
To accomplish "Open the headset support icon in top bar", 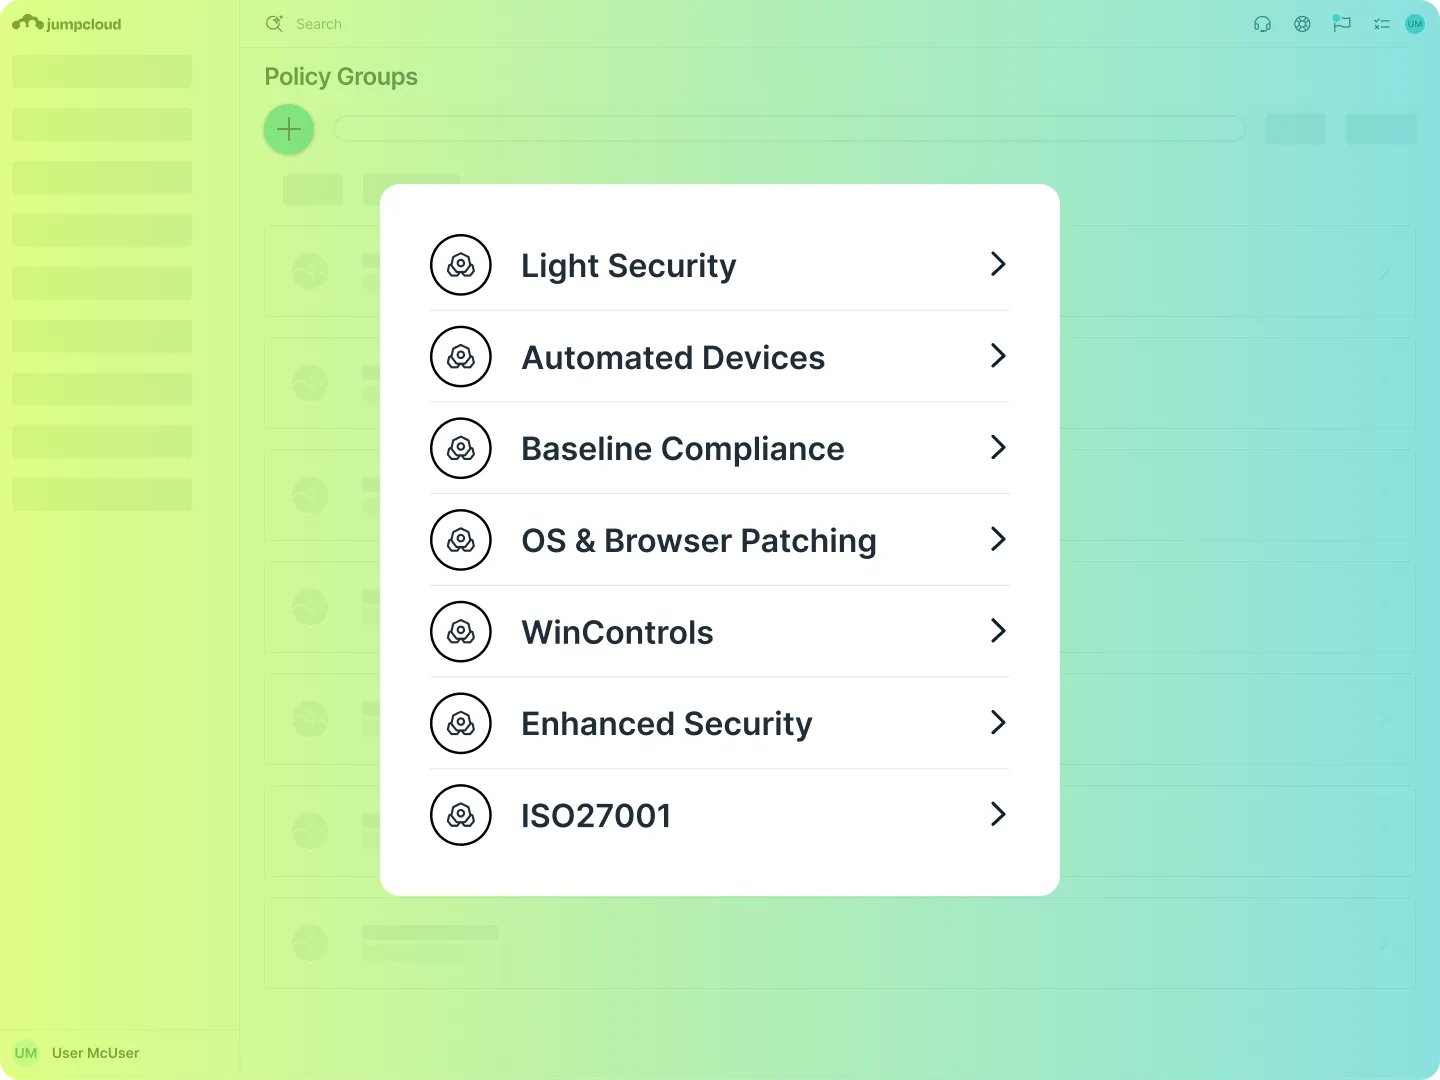I will (1262, 24).
